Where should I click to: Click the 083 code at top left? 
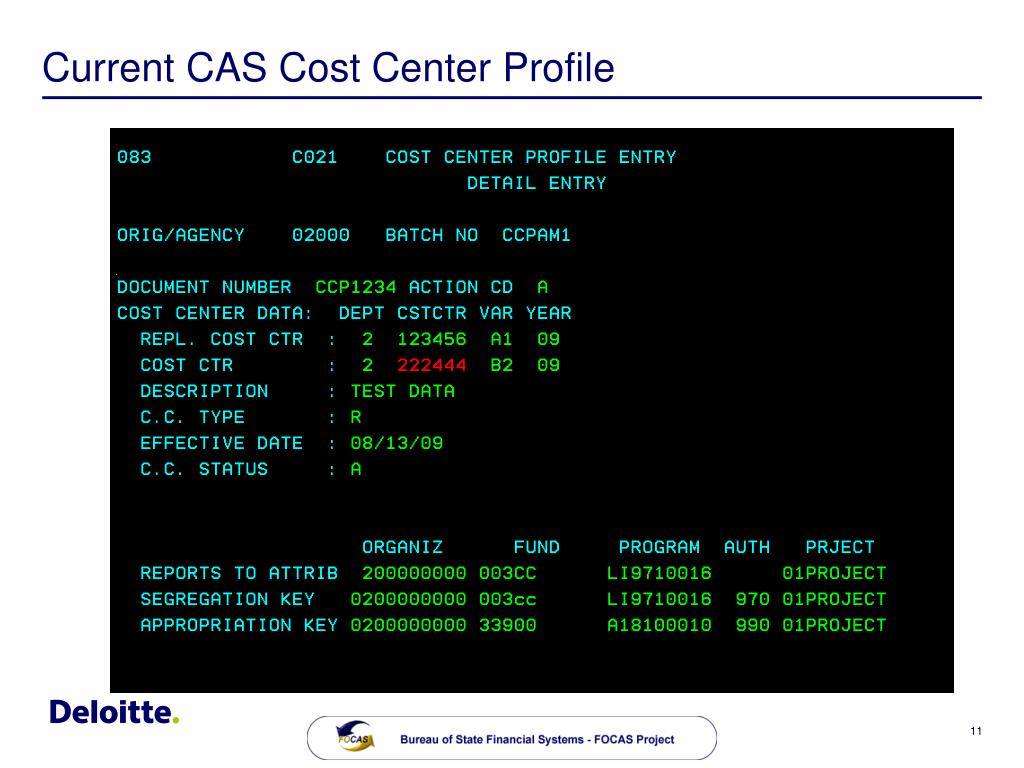pos(134,157)
